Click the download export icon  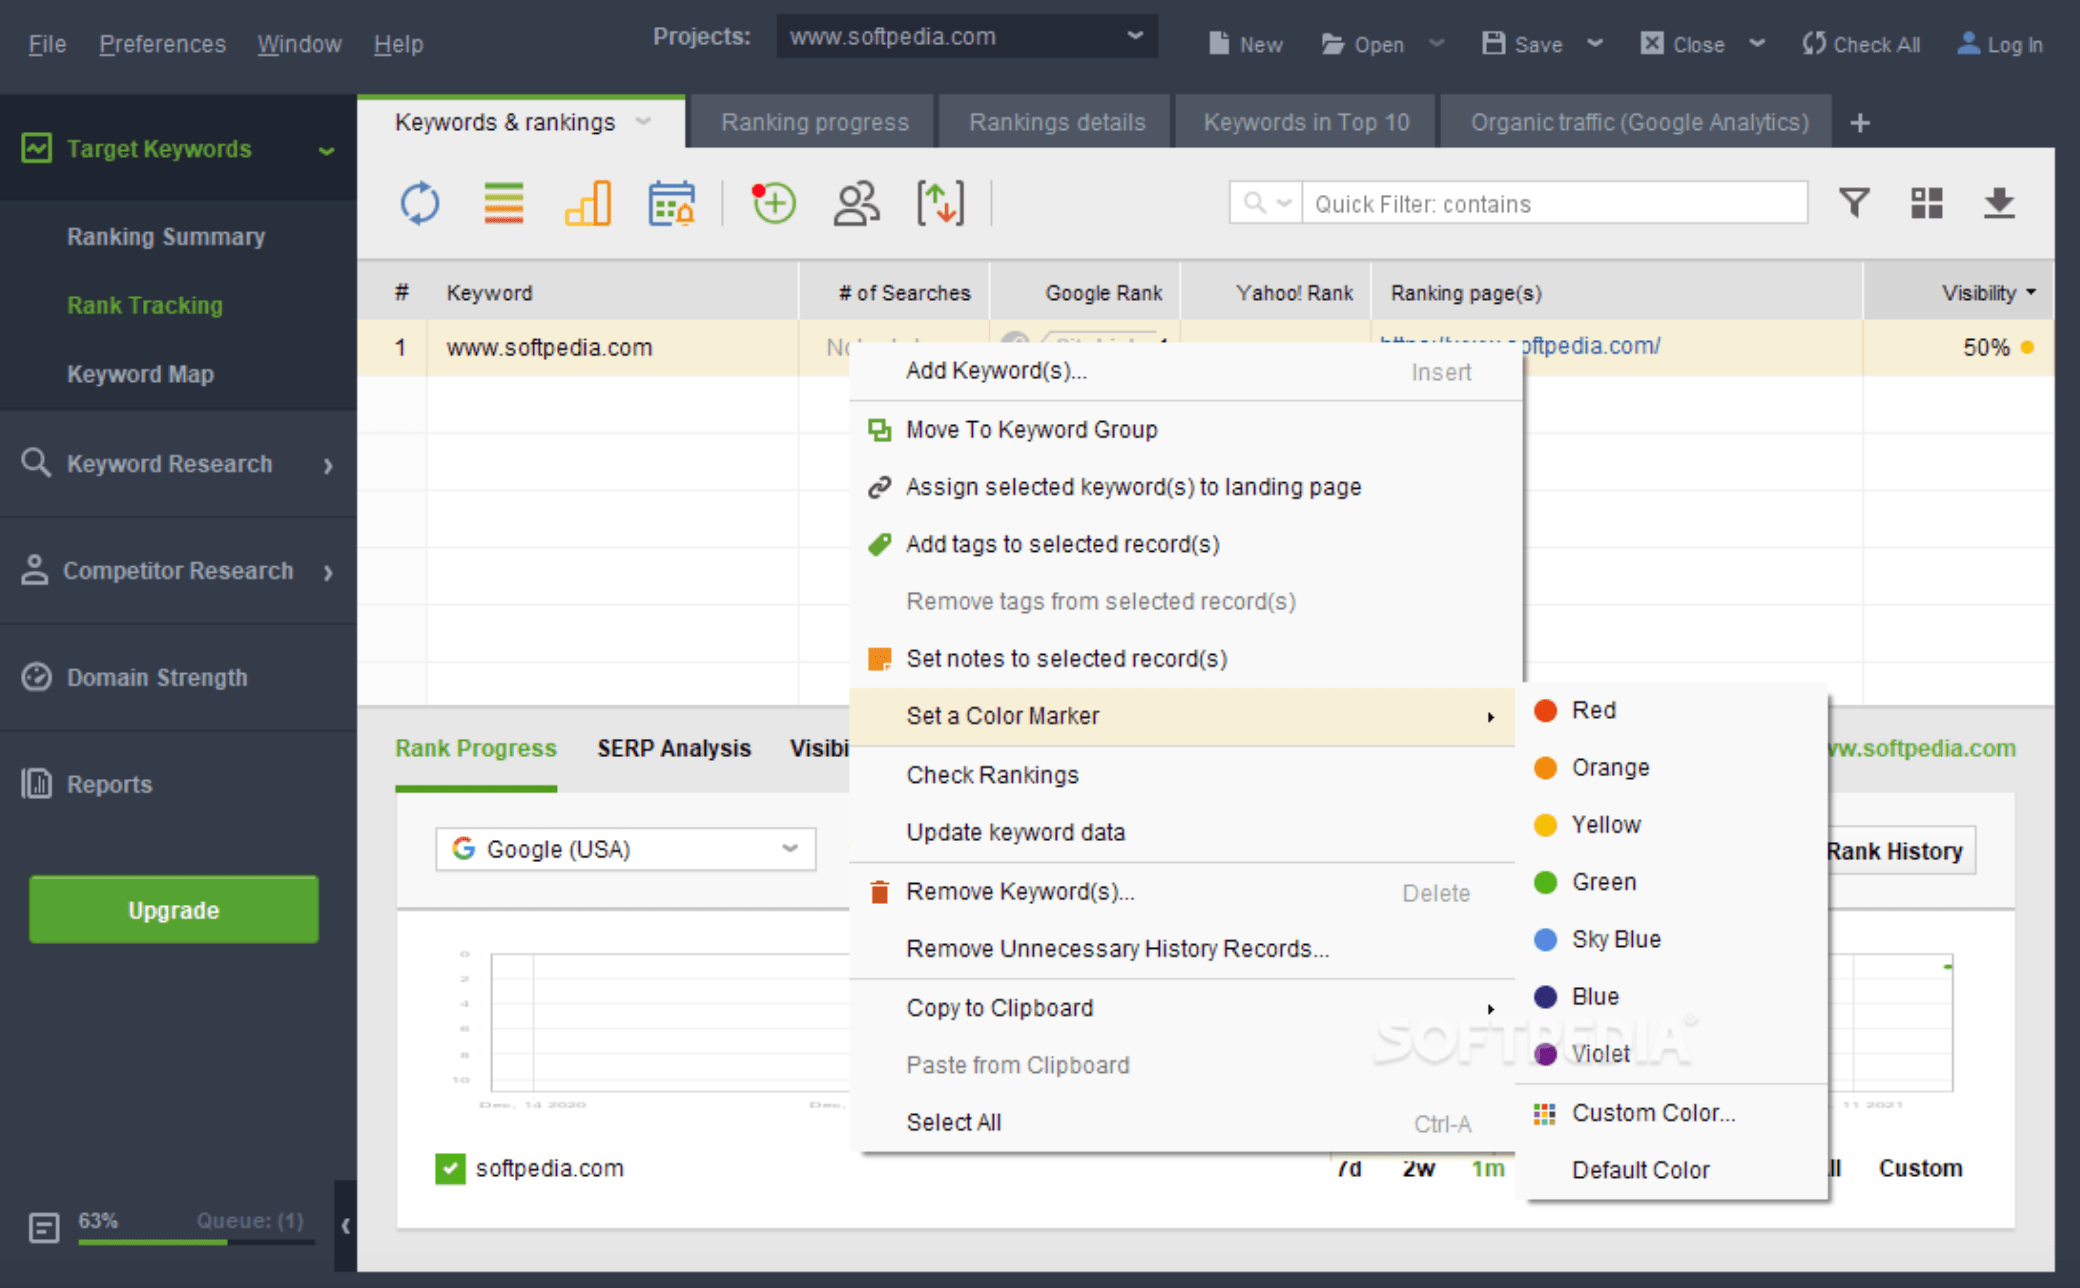point(1998,203)
